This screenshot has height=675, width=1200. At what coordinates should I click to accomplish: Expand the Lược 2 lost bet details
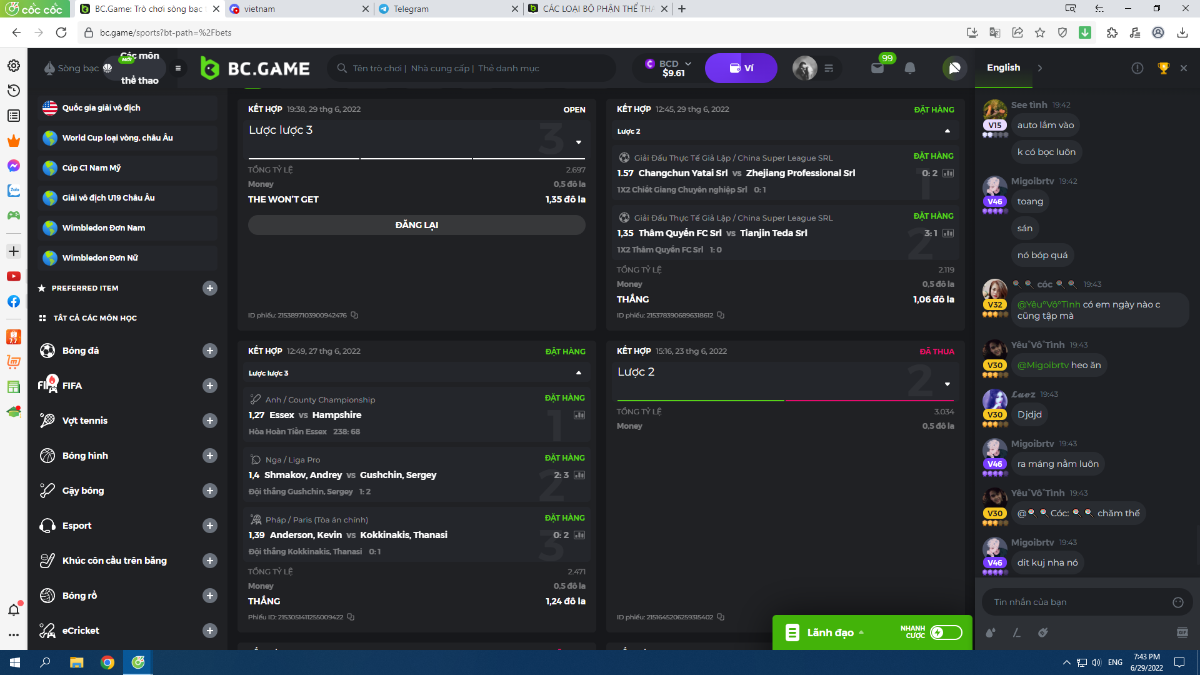coord(948,384)
